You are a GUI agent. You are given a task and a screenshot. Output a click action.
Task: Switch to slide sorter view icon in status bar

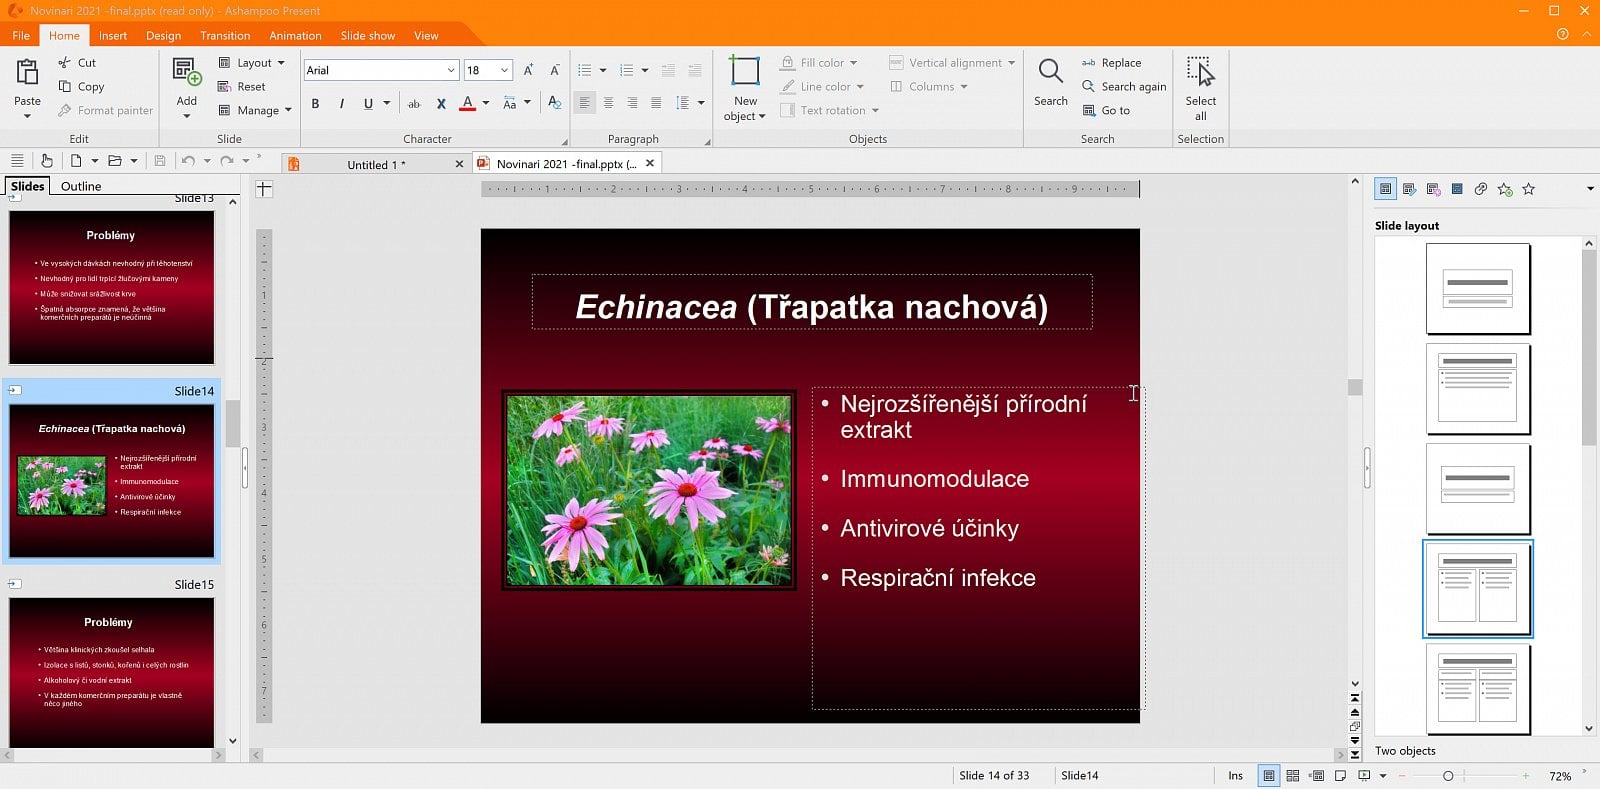tap(1292, 775)
